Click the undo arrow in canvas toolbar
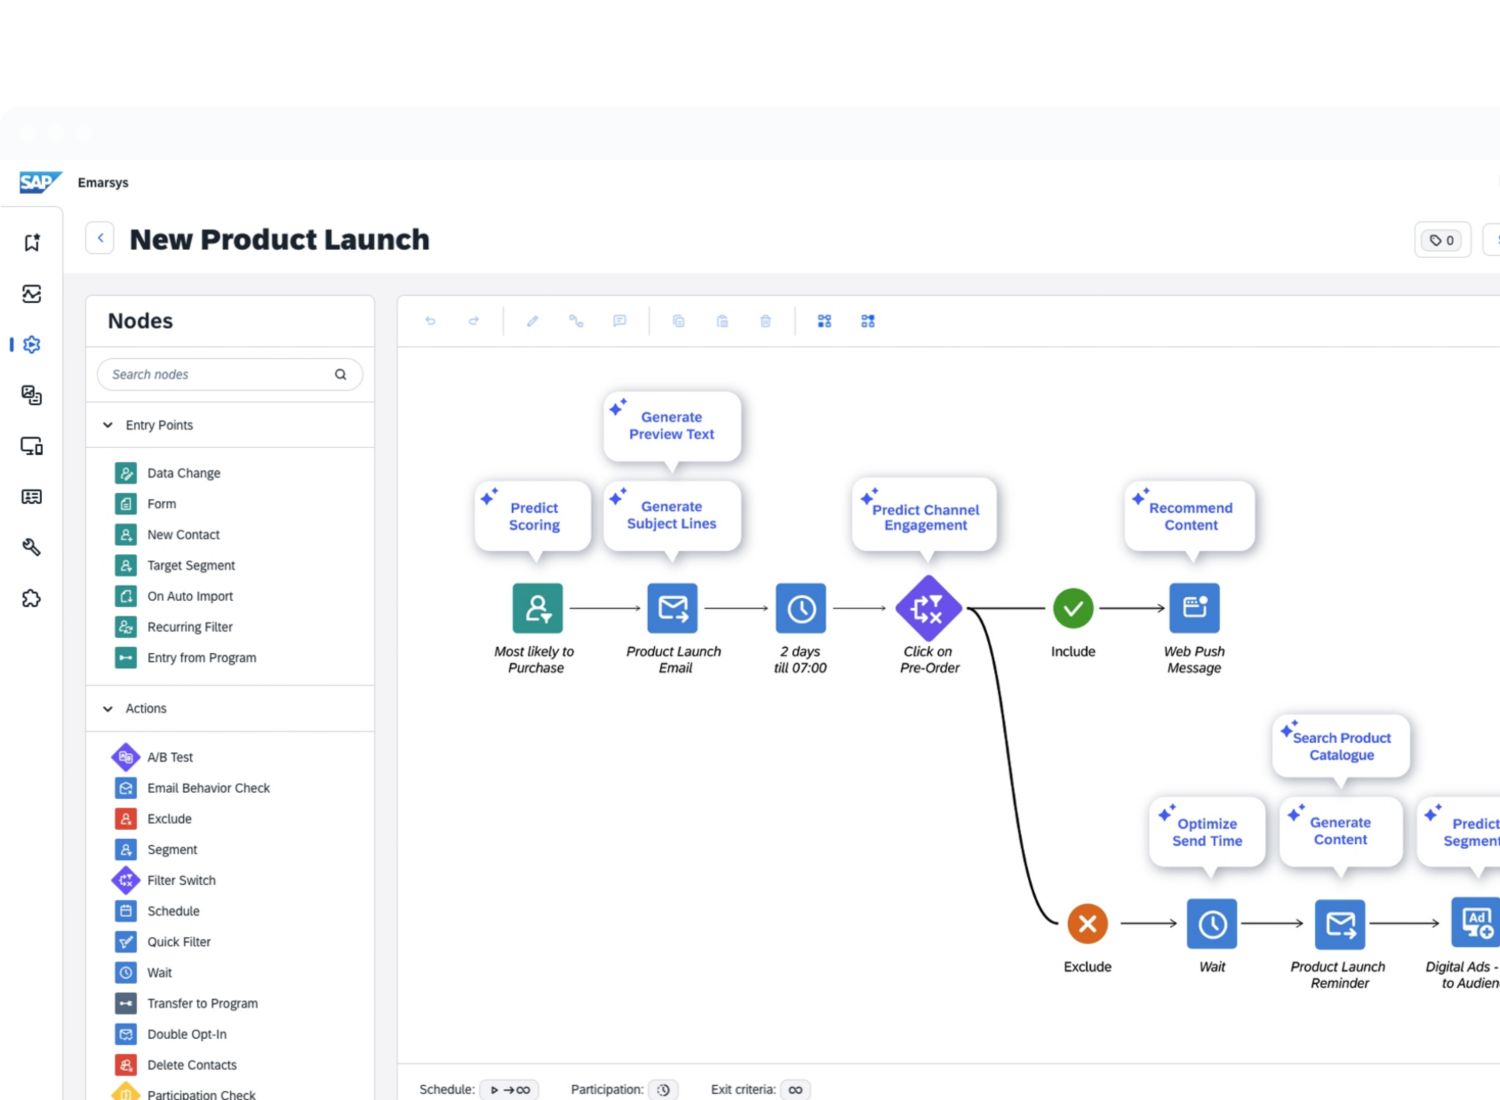 click(431, 321)
